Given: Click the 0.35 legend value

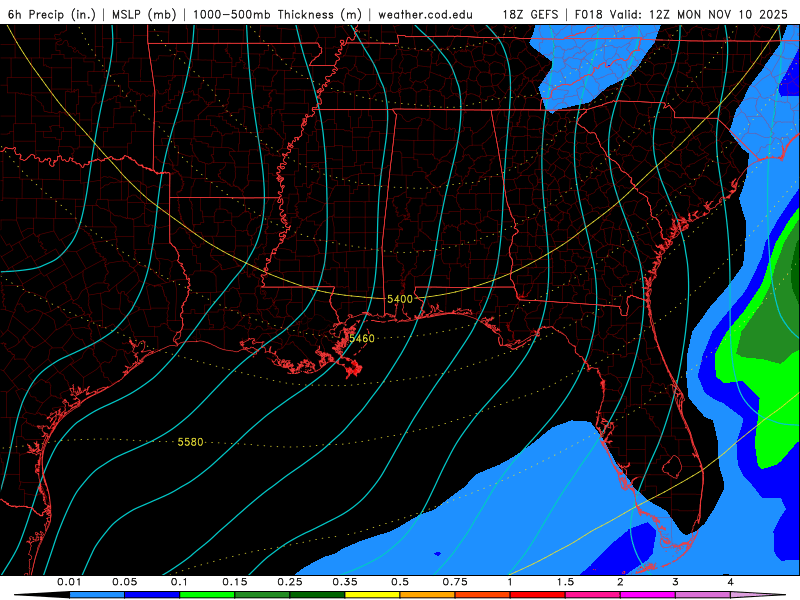Looking at the screenshot, I should coord(345,582).
